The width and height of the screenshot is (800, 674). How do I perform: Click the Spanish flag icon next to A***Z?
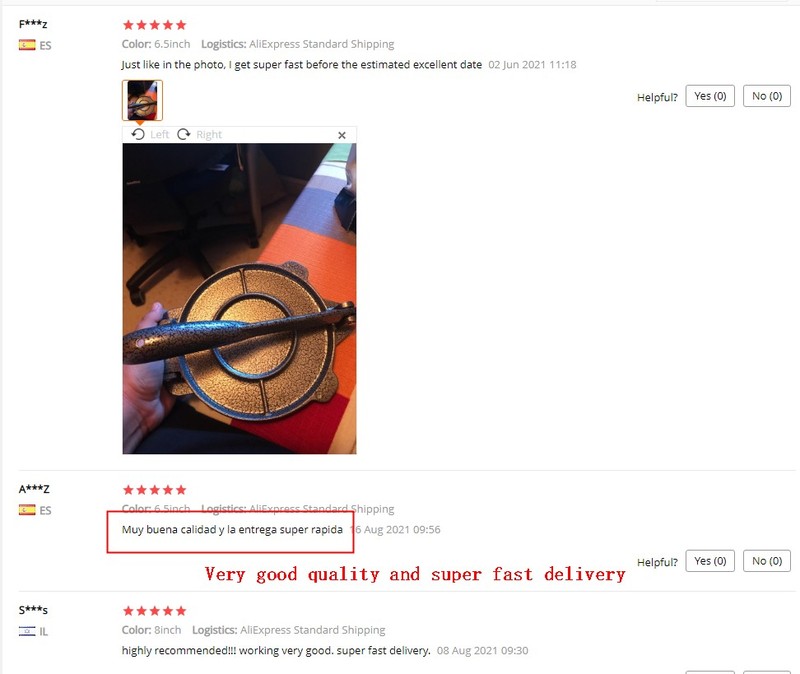click(x=27, y=510)
